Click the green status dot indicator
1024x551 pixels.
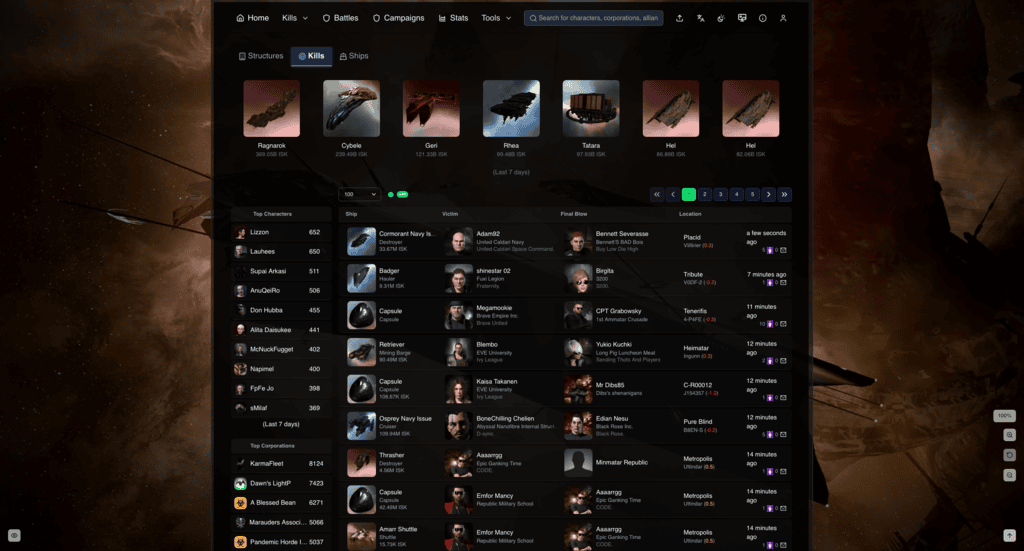coord(391,195)
